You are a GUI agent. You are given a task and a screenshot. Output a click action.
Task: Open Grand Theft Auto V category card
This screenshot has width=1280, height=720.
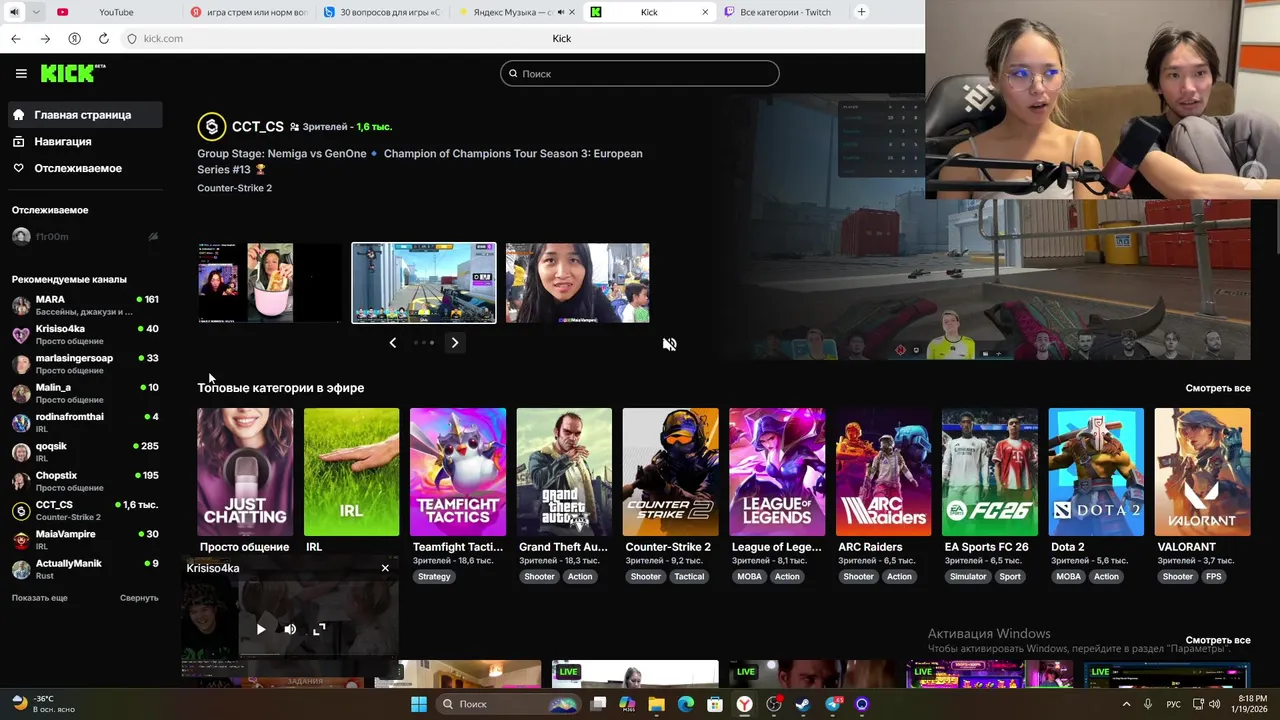(564, 472)
